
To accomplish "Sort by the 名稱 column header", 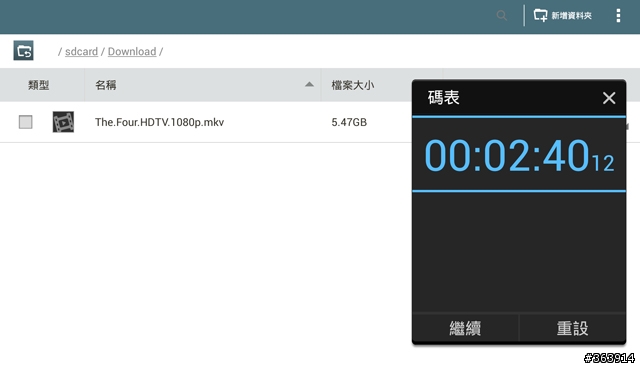I will (106, 85).
